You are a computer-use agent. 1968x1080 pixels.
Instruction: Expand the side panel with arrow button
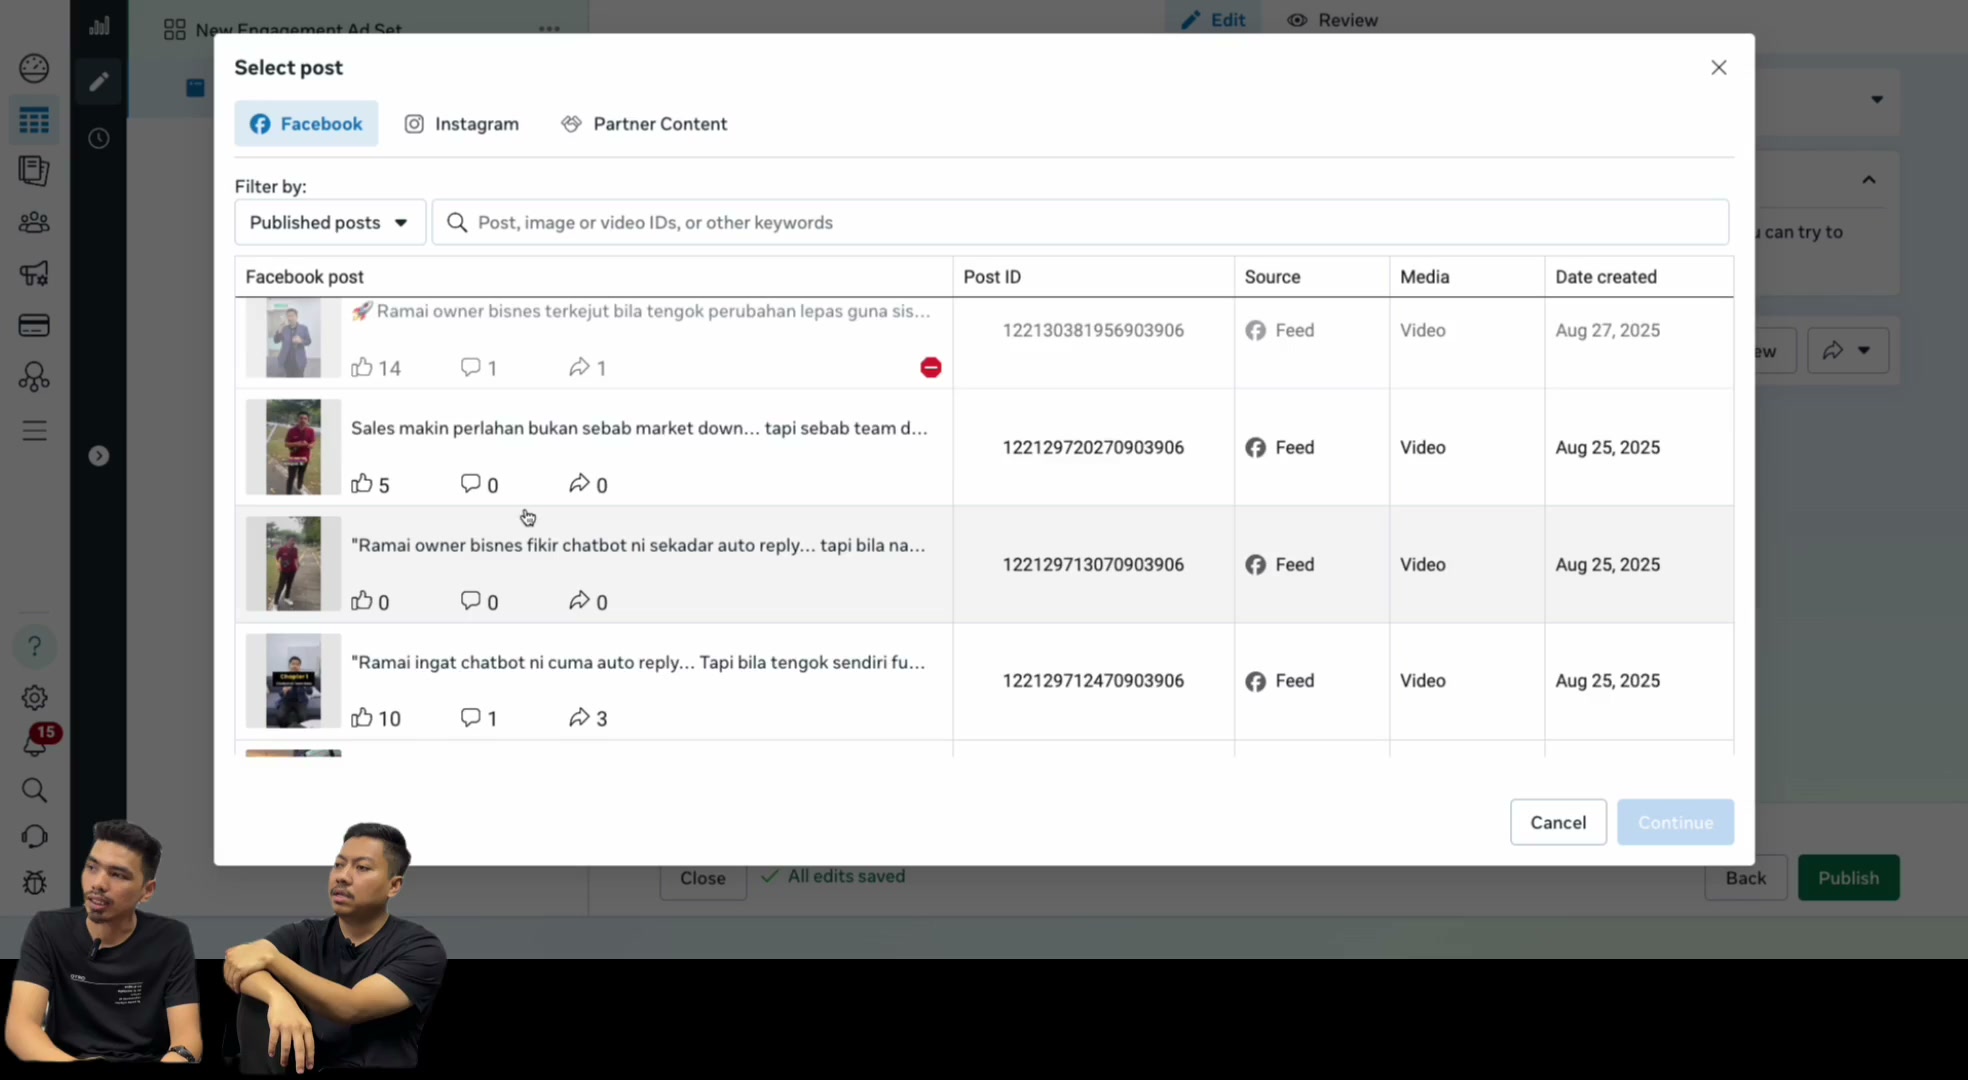pos(98,456)
